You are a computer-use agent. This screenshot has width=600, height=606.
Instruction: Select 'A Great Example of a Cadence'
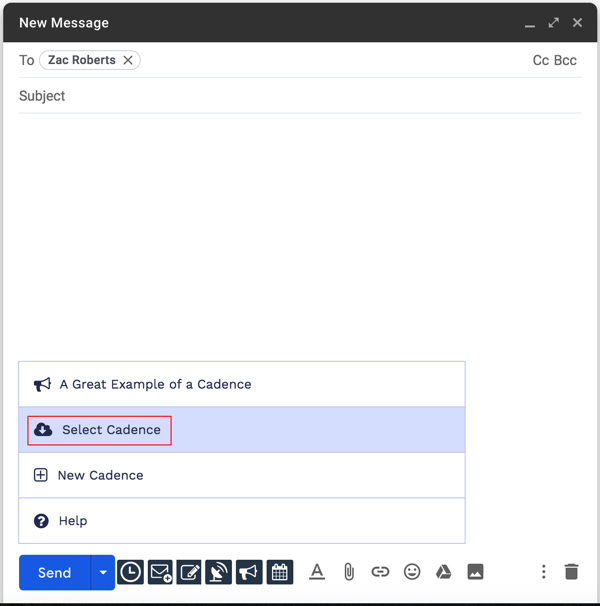155,384
